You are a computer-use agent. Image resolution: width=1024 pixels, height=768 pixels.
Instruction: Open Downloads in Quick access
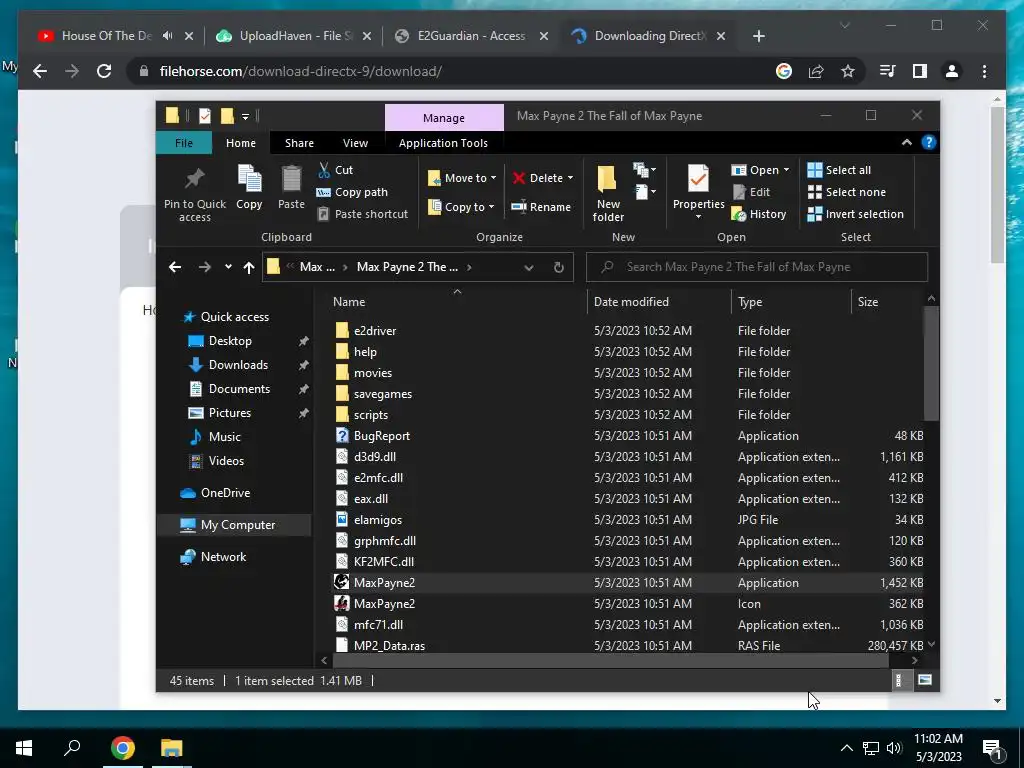click(238, 365)
